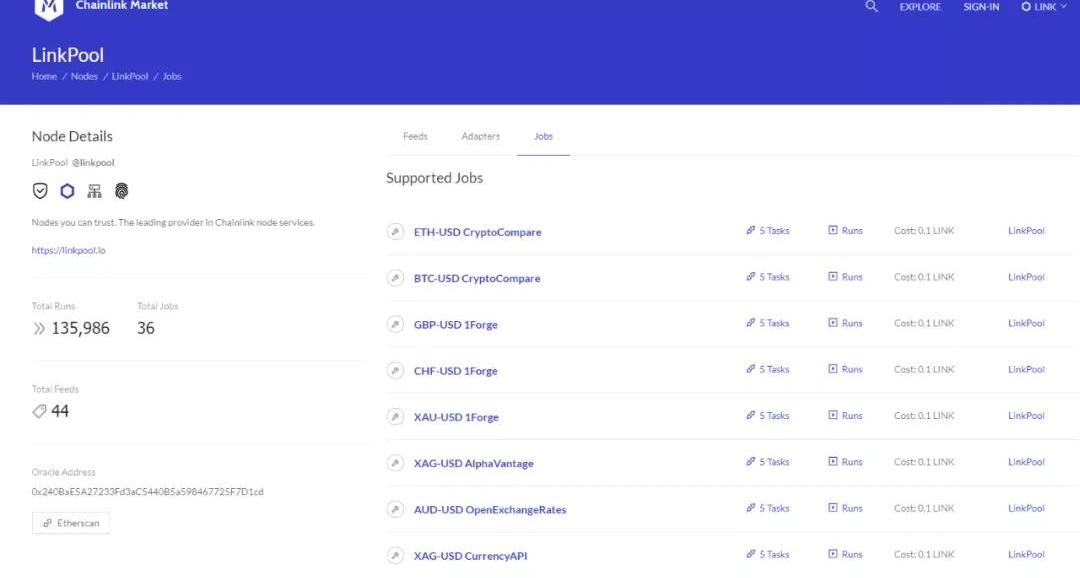Click the GBP-USD 1Forge job icon
The image size is (1080, 578).
(395, 324)
